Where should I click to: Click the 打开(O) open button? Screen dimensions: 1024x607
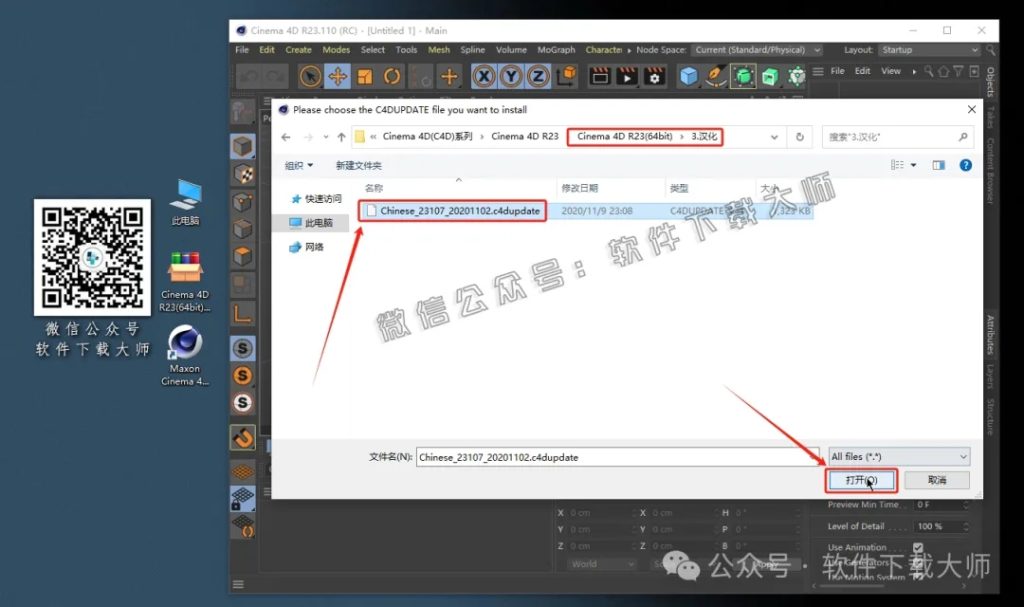(x=861, y=480)
